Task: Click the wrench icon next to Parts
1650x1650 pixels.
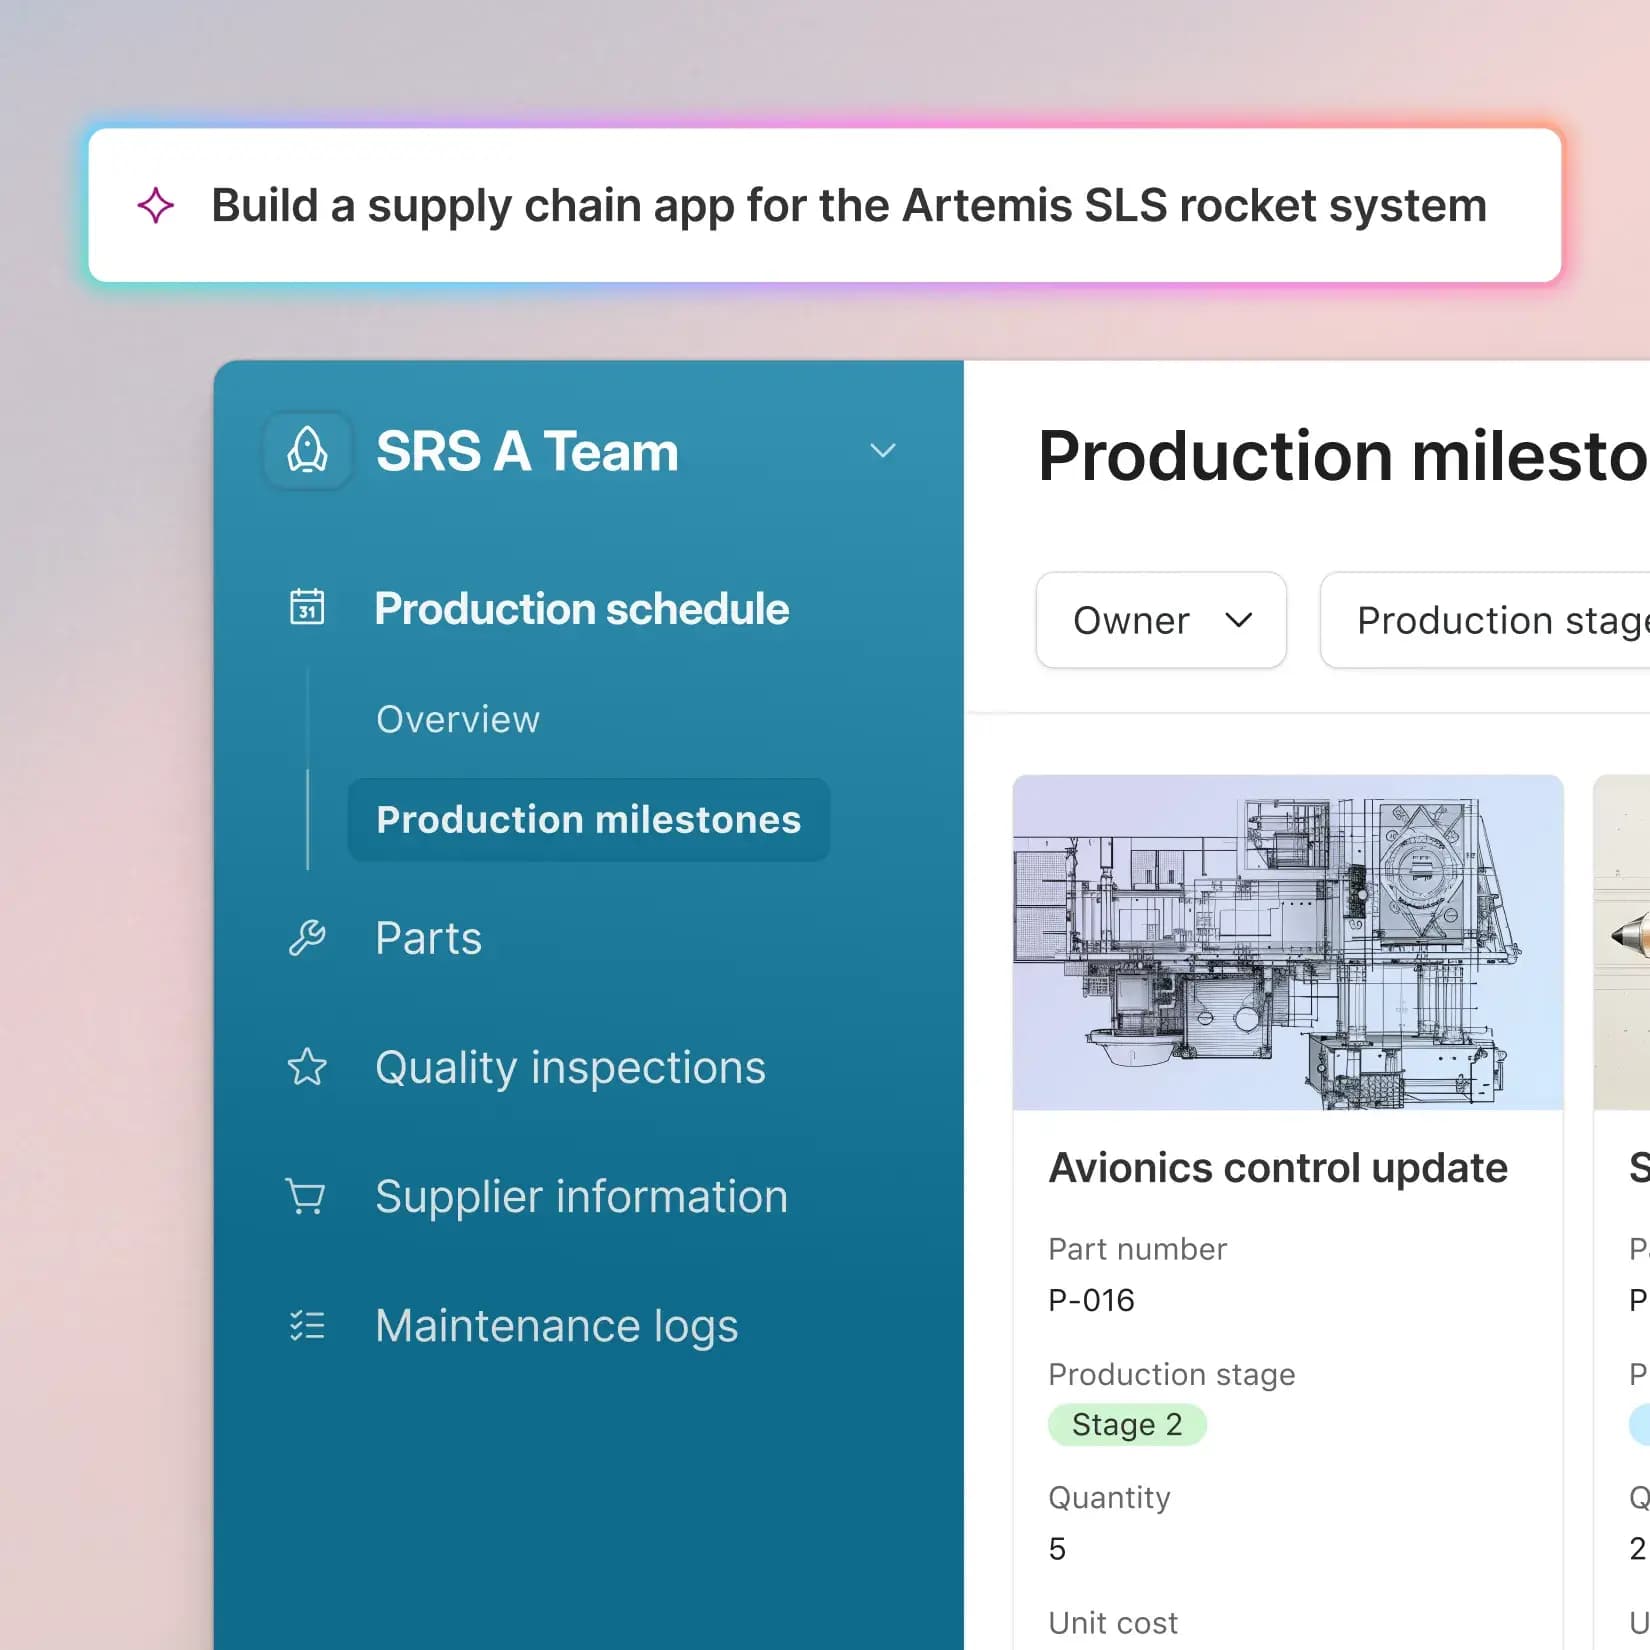Action: pyautogui.click(x=307, y=938)
